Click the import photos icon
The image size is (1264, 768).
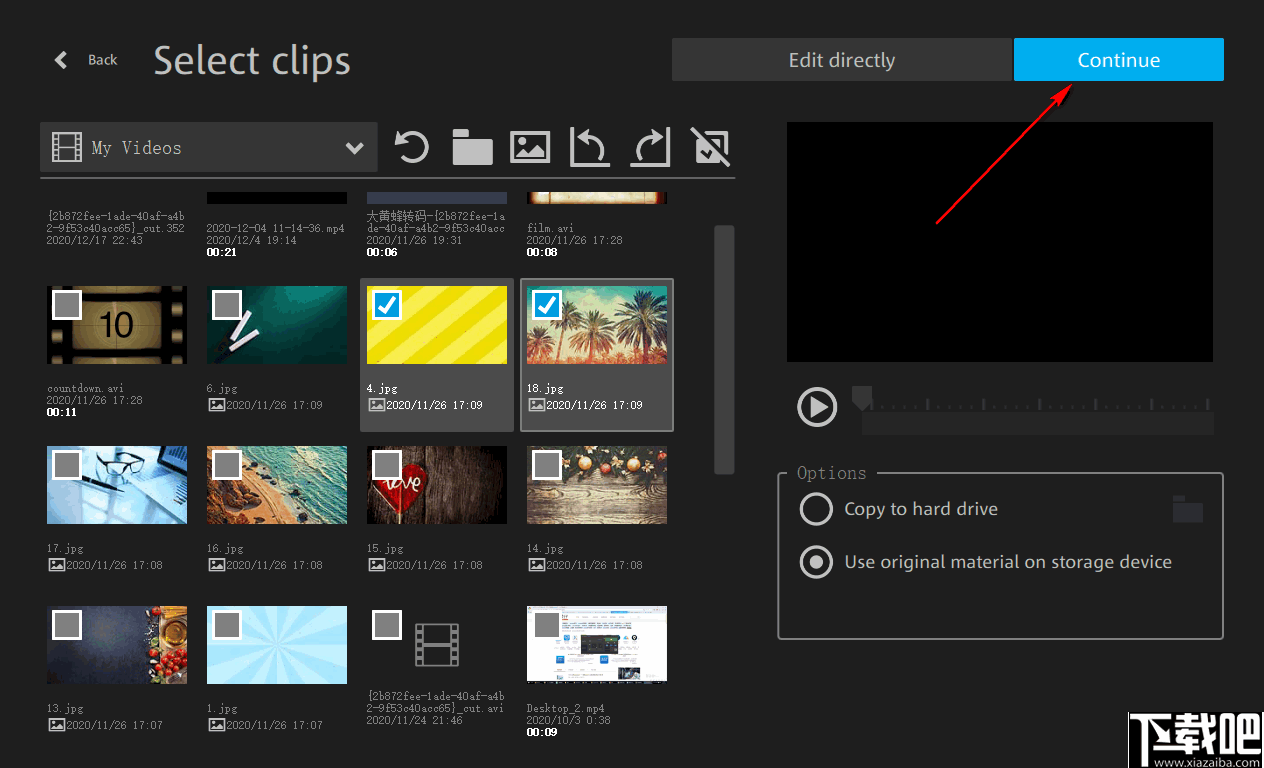(530, 147)
